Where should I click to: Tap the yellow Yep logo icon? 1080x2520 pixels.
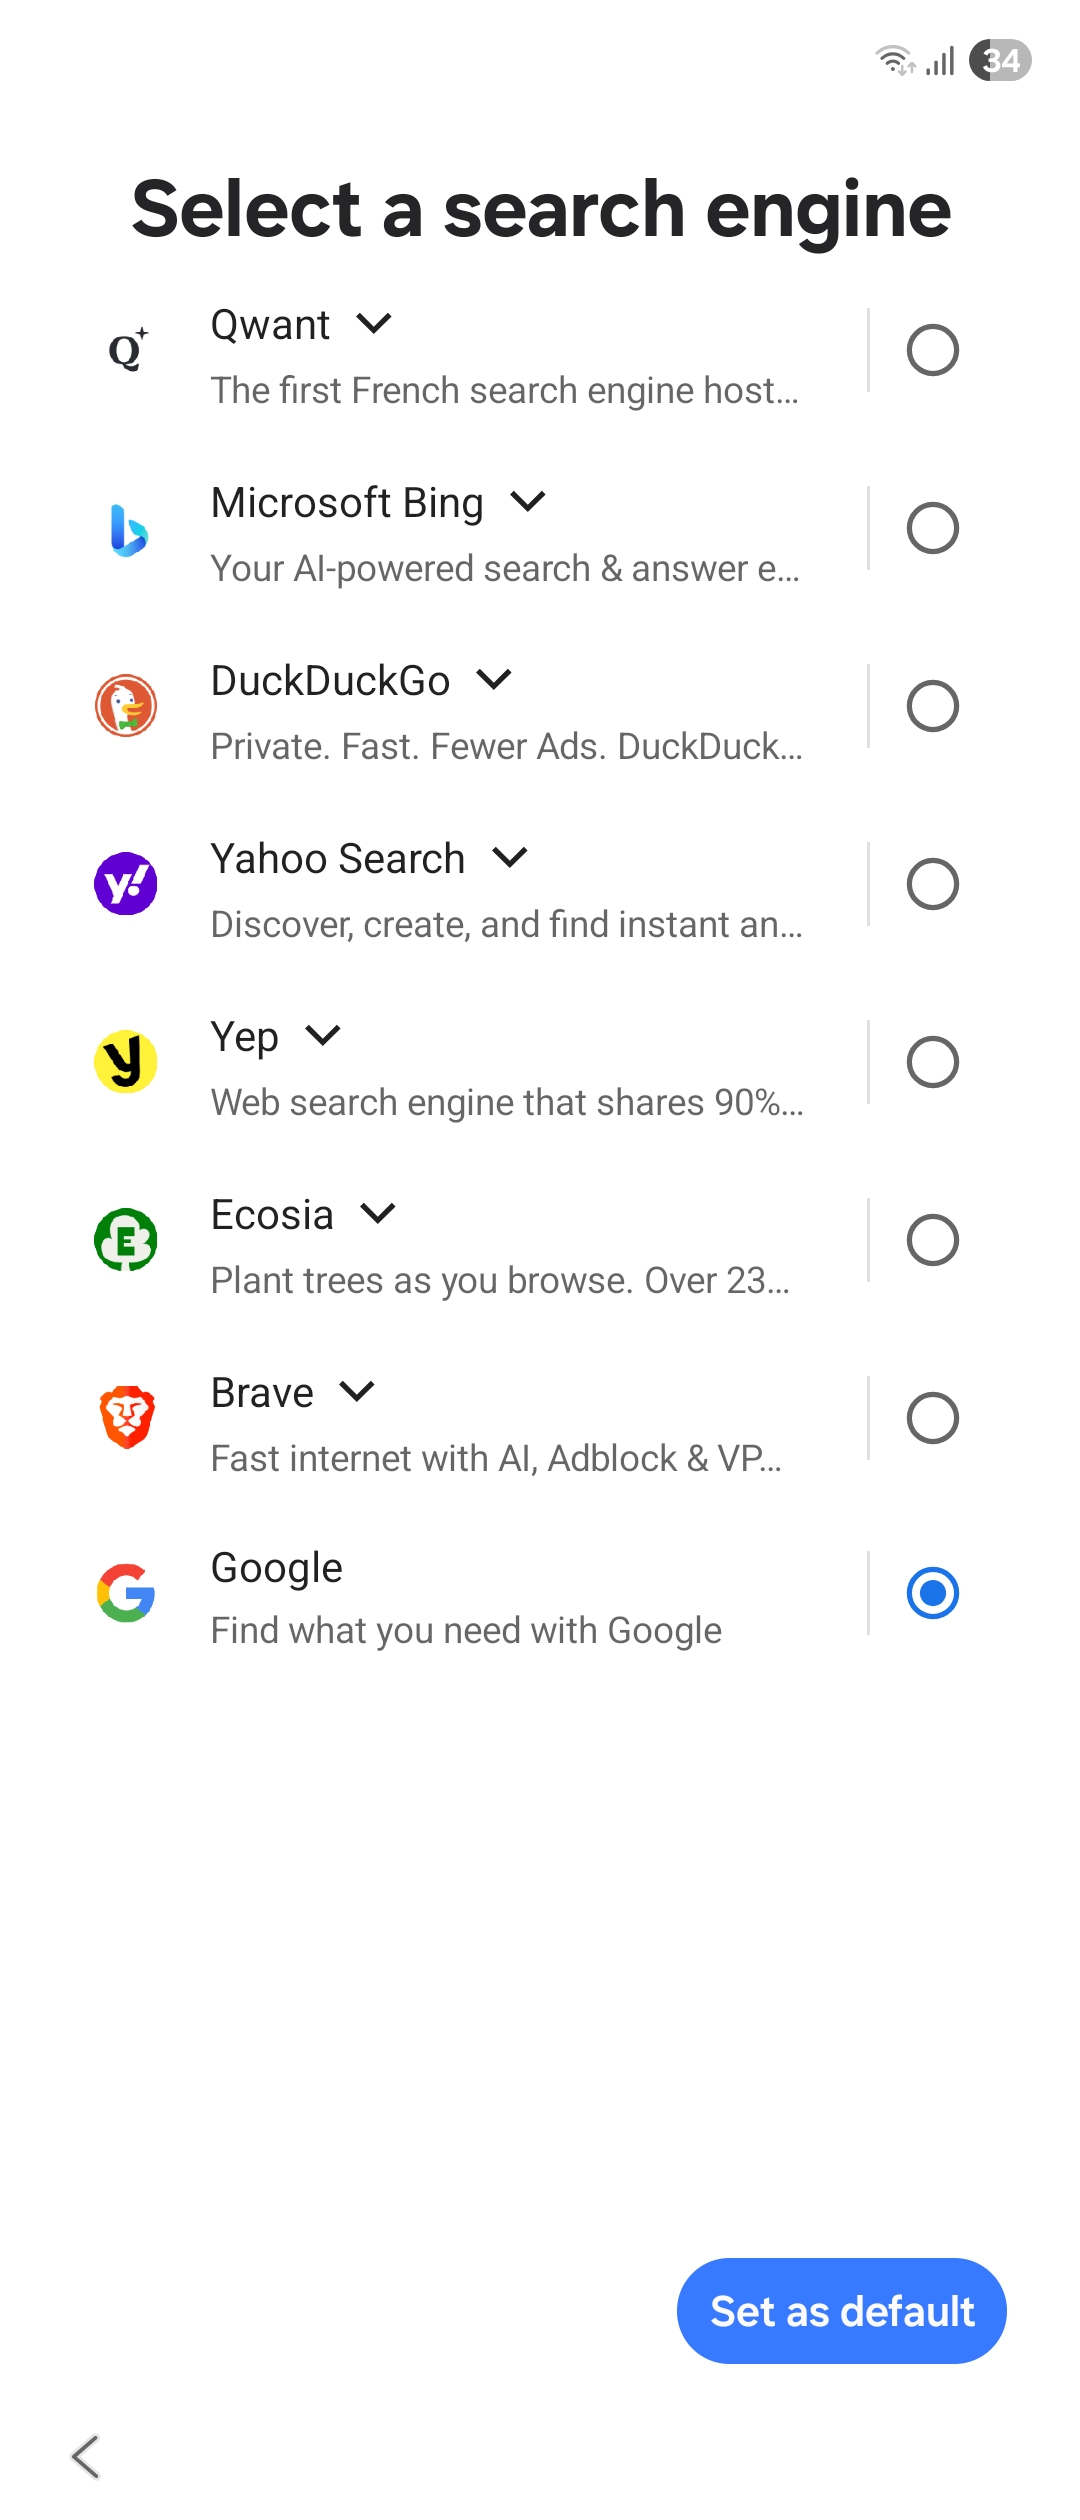coord(126,1062)
